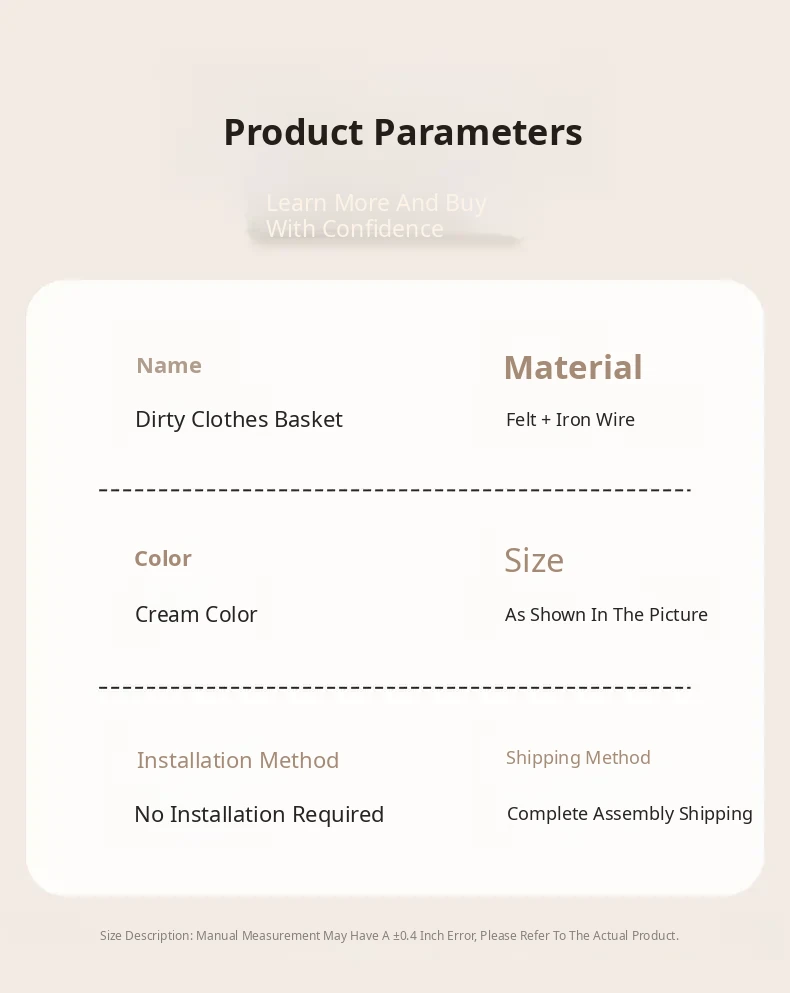Select the Material field label
The image size is (790, 993).
572,368
